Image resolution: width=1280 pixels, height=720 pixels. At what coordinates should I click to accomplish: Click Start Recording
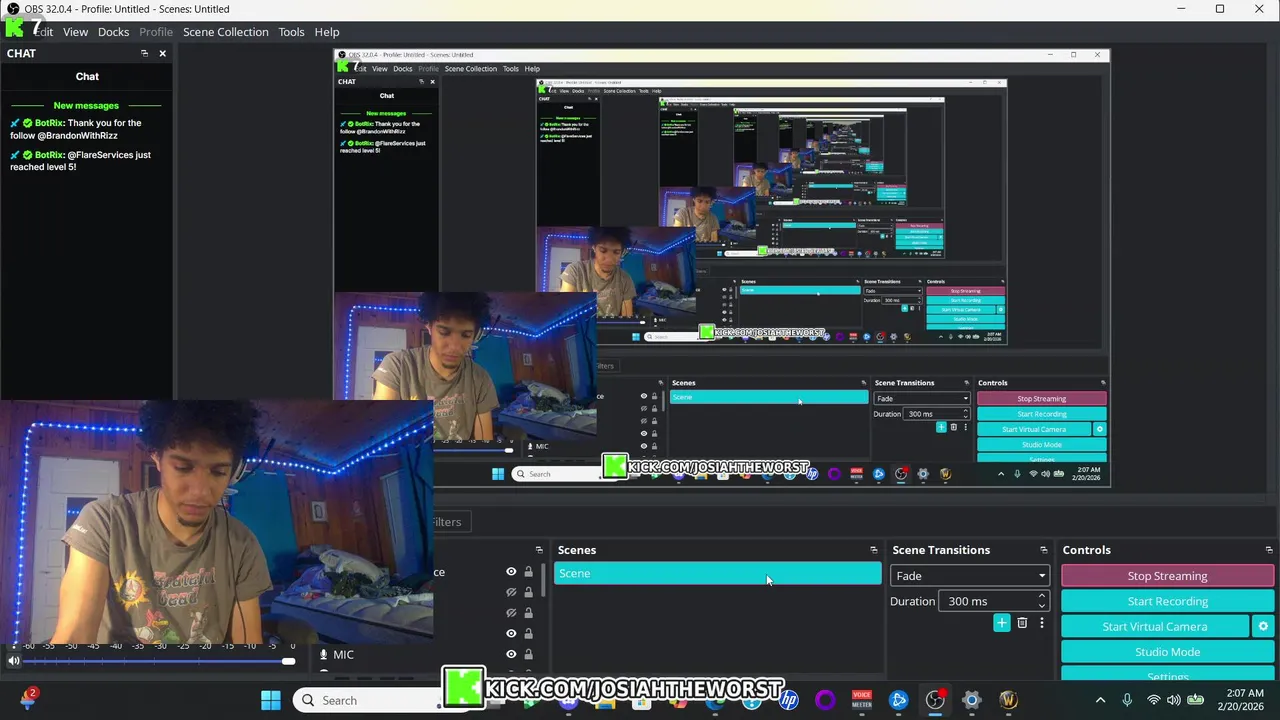point(1167,601)
